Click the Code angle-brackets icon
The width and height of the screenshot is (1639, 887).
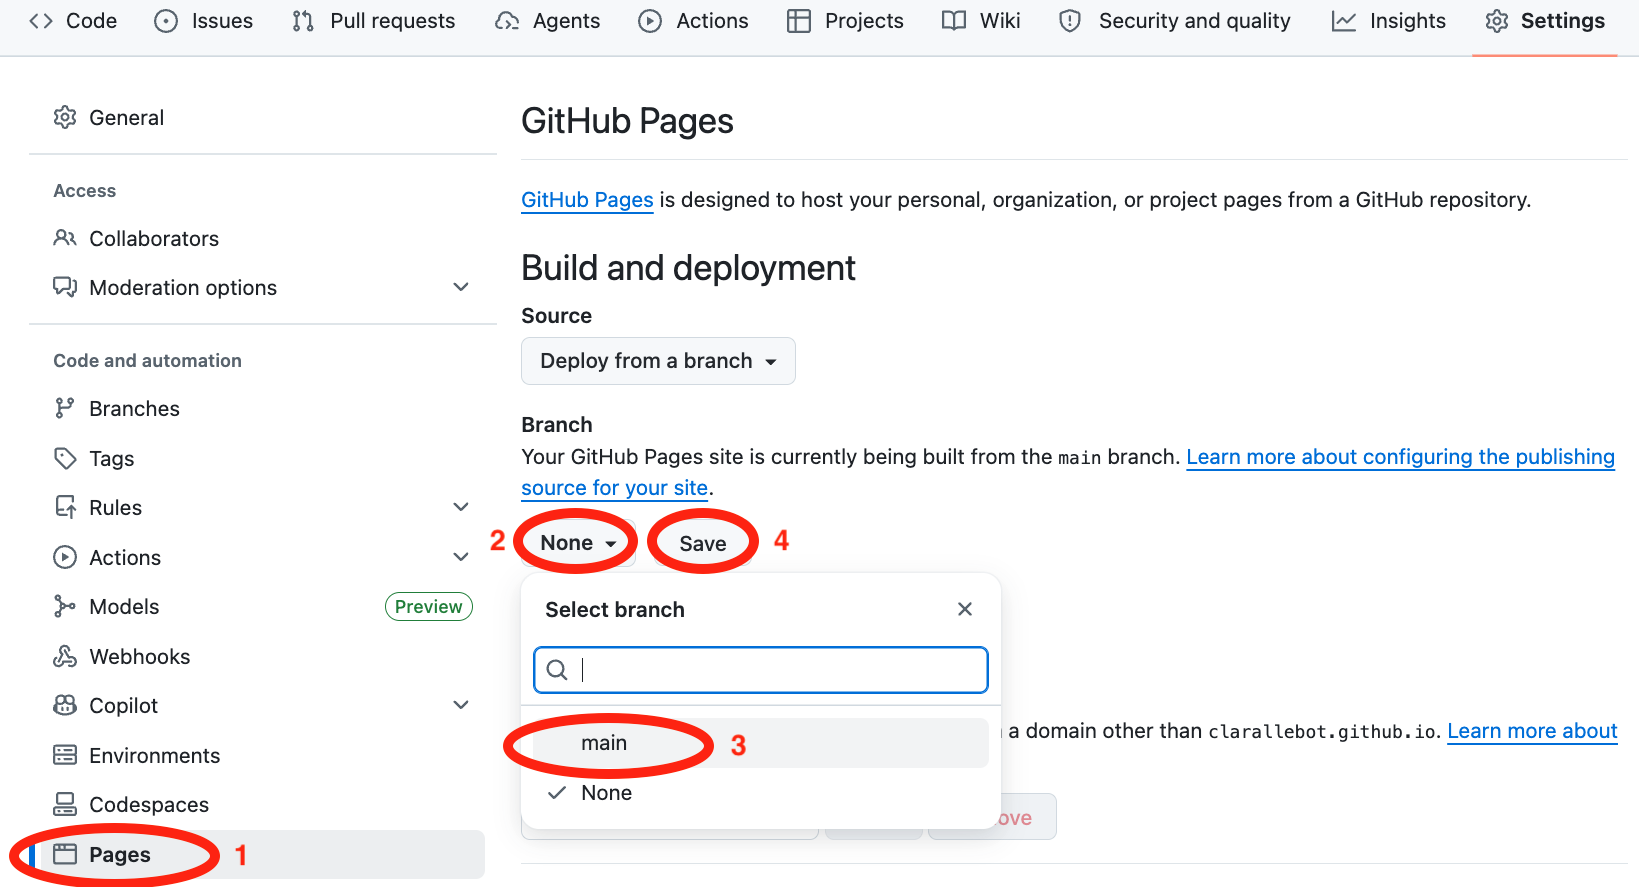[41, 21]
